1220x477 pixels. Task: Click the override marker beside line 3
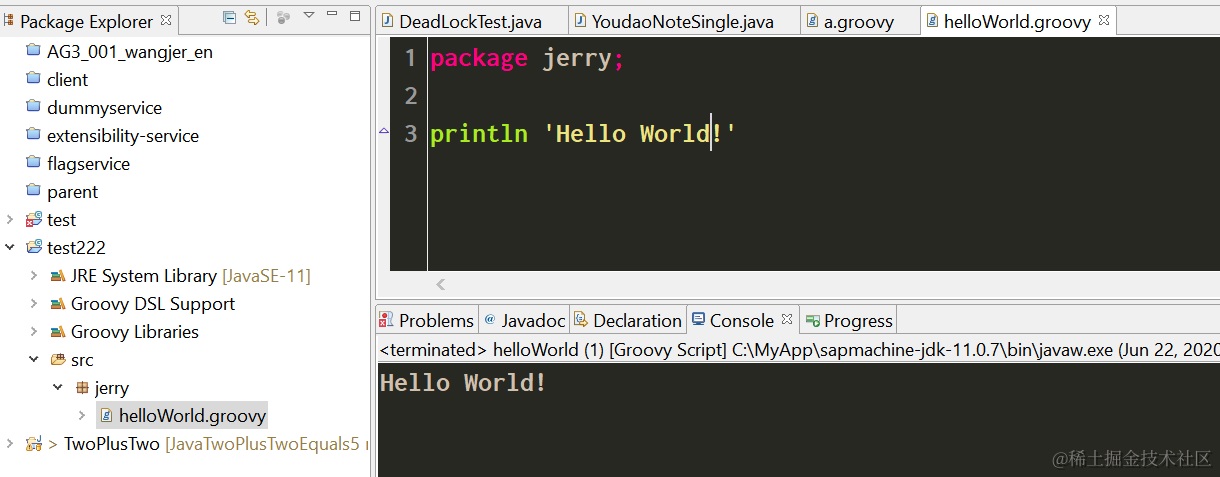tap(383, 131)
